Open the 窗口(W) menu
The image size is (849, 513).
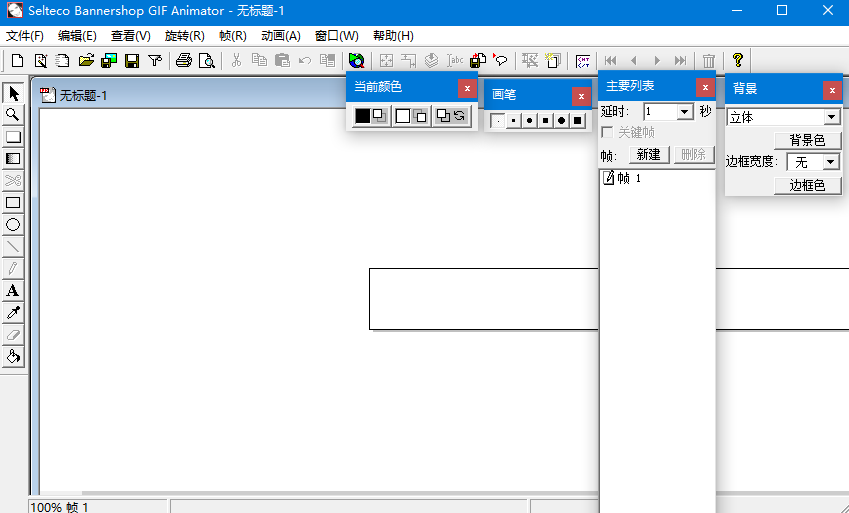pyautogui.click(x=336, y=36)
